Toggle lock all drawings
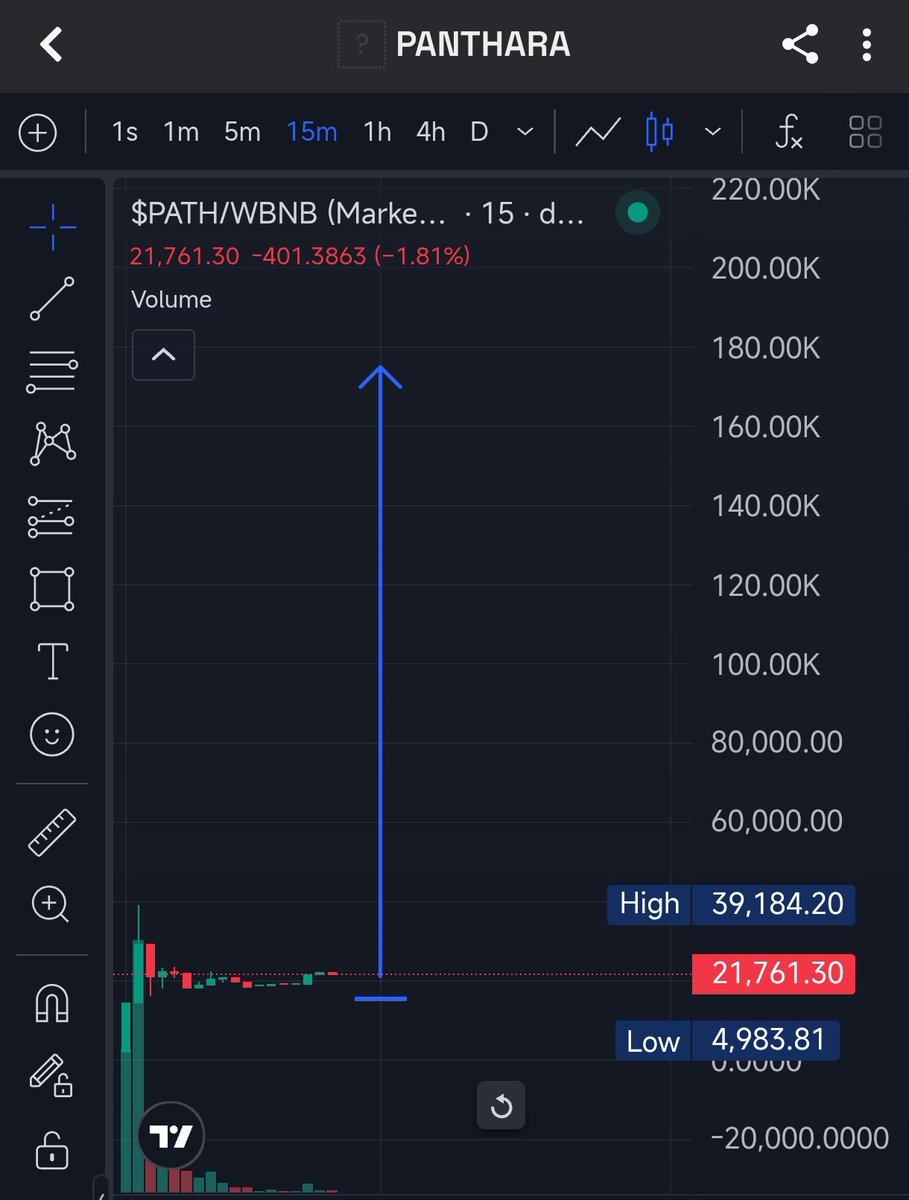Image resolution: width=909 pixels, height=1200 pixels. (52, 1149)
